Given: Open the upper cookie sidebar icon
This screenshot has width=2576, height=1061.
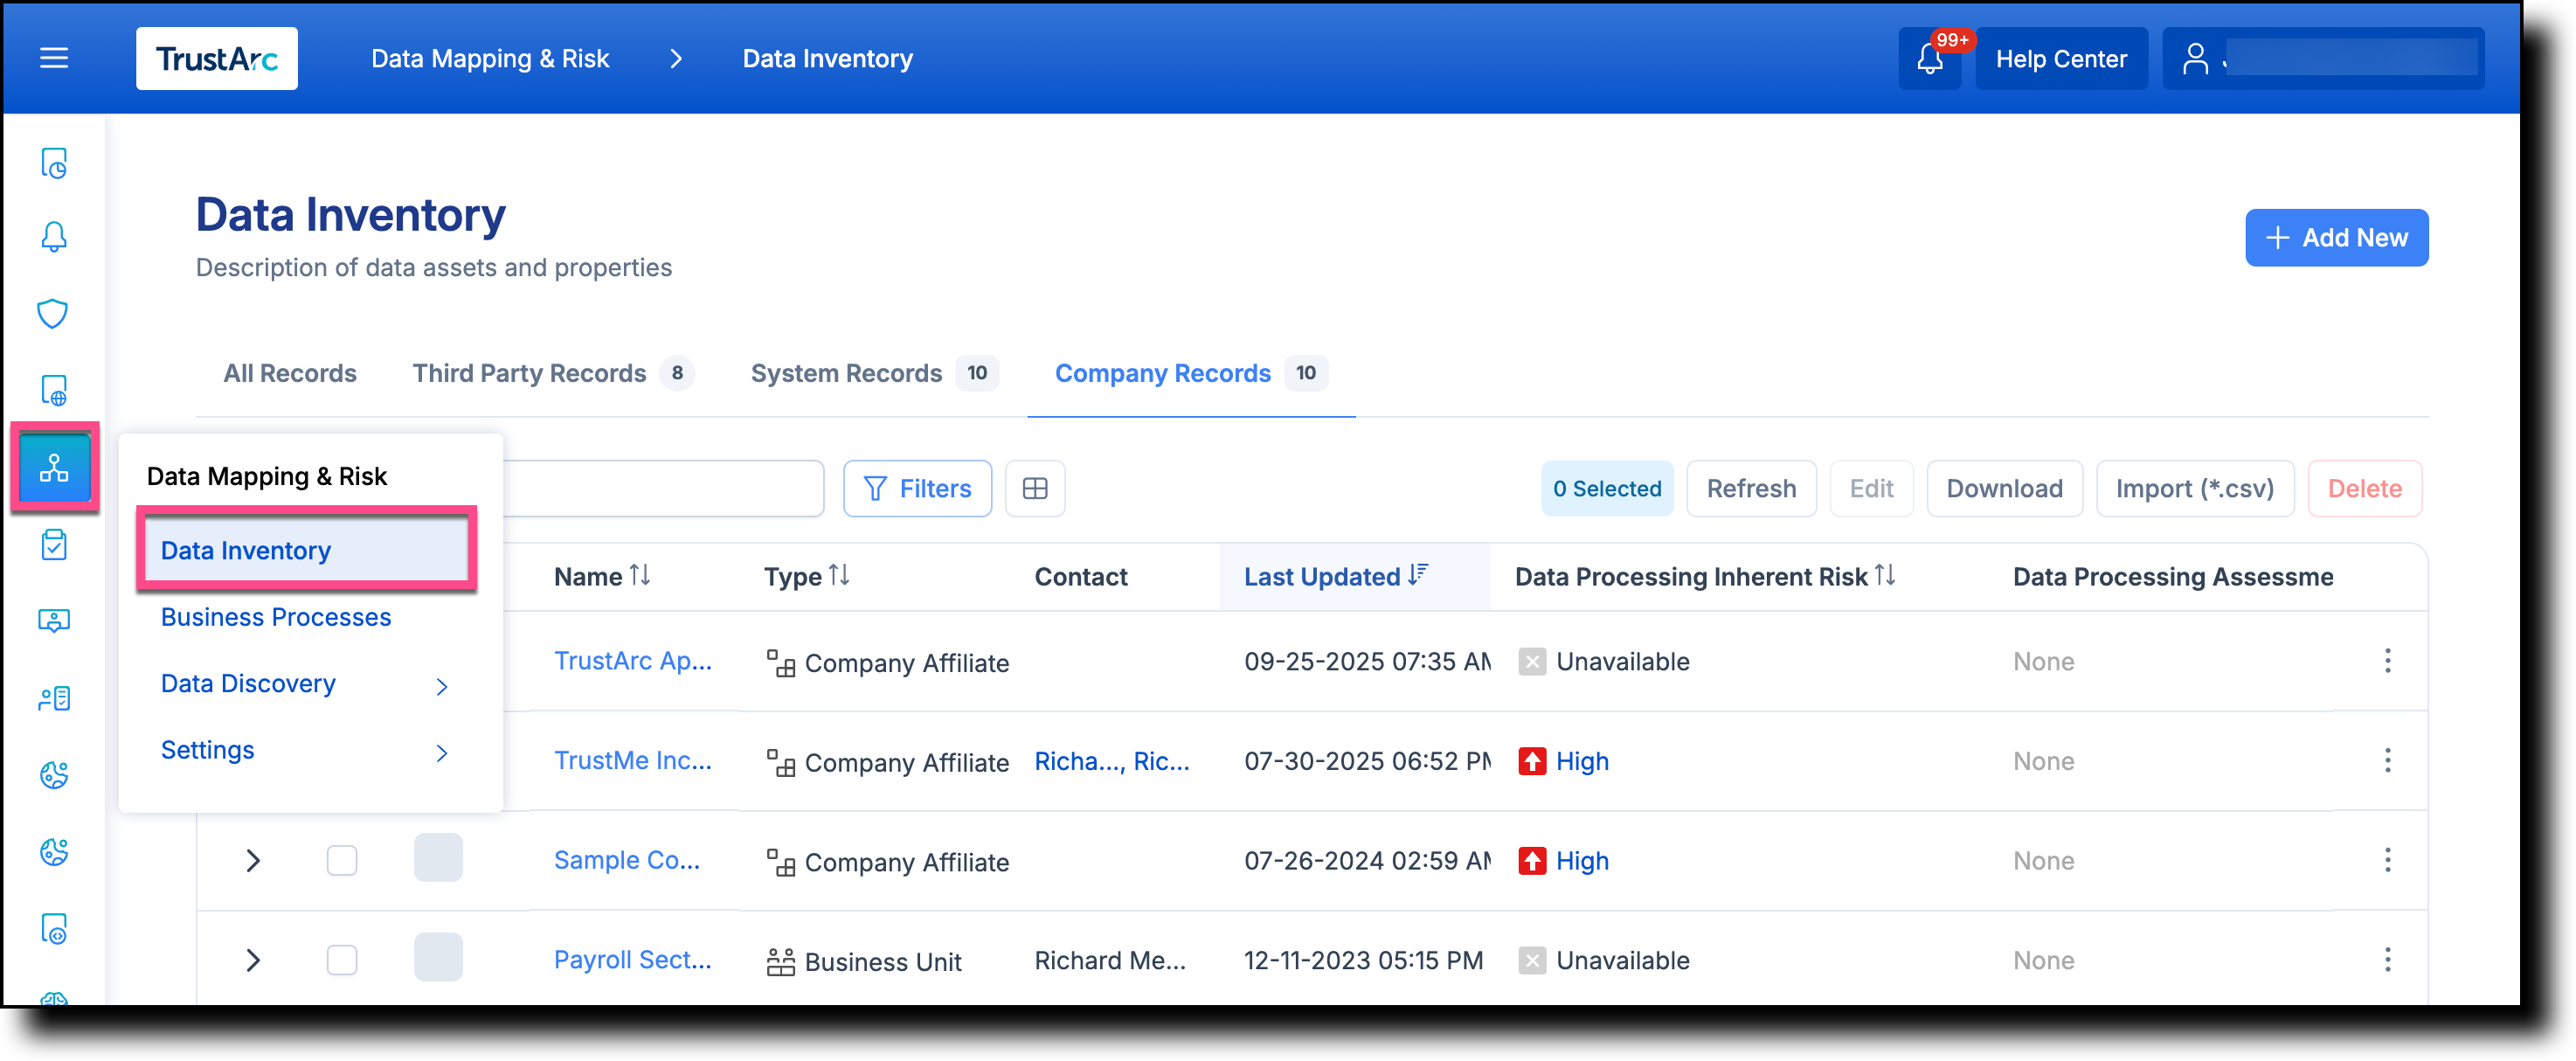Looking at the screenshot, I should point(54,775).
